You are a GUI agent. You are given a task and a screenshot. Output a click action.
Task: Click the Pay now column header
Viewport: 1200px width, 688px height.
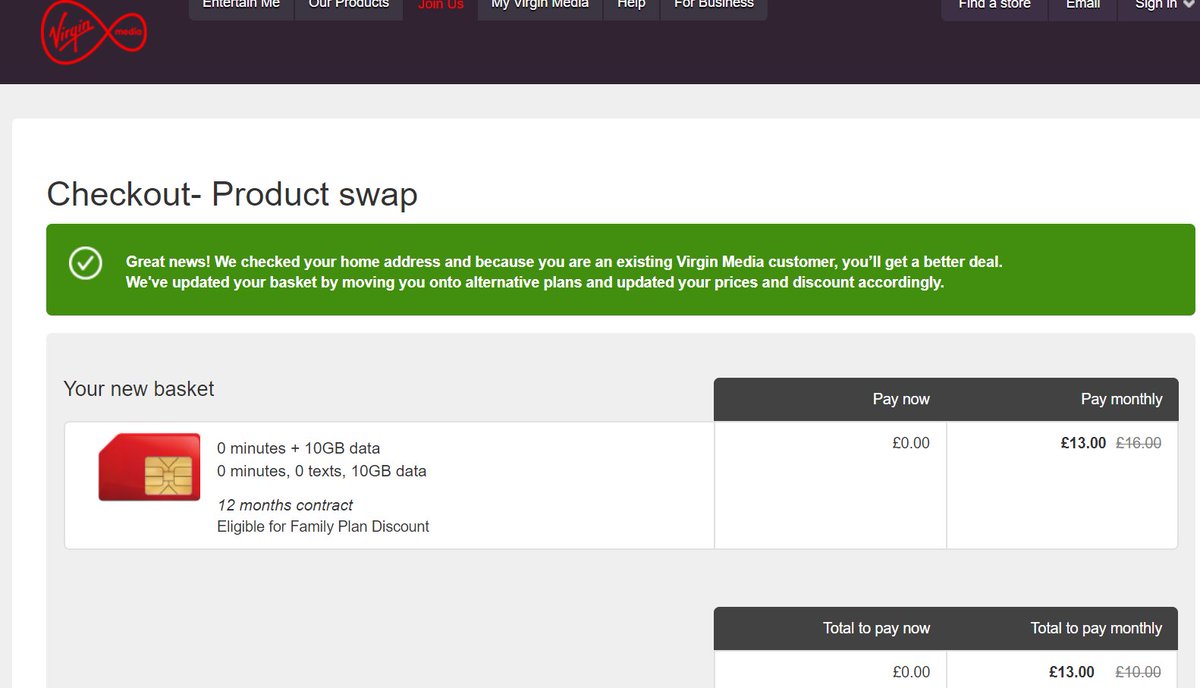click(x=901, y=399)
